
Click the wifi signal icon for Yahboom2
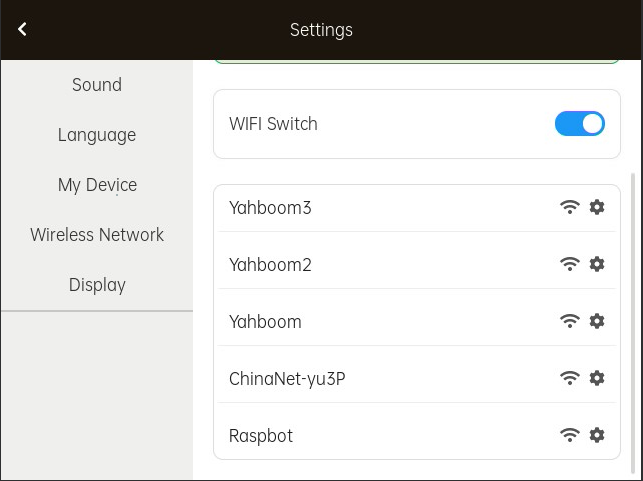[x=570, y=264]
